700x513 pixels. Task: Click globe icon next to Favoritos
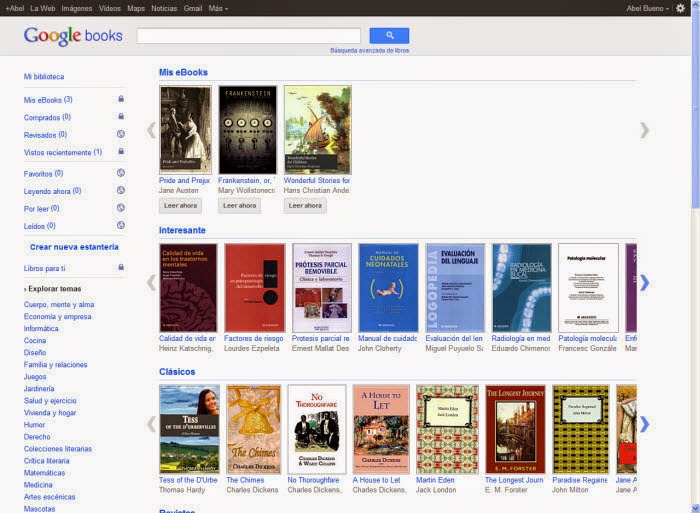pyautogui.click(x=121, y=173)
